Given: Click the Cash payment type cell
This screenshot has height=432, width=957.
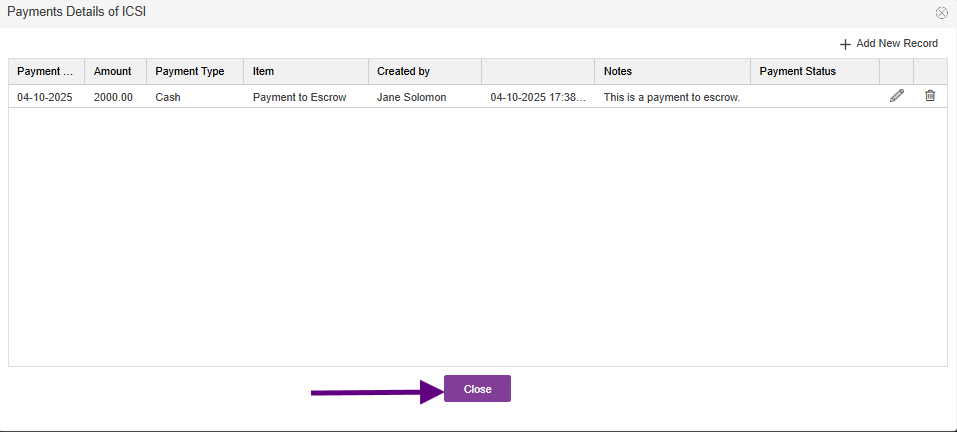Looking at the screenshot, I should (x=168, y=97).
